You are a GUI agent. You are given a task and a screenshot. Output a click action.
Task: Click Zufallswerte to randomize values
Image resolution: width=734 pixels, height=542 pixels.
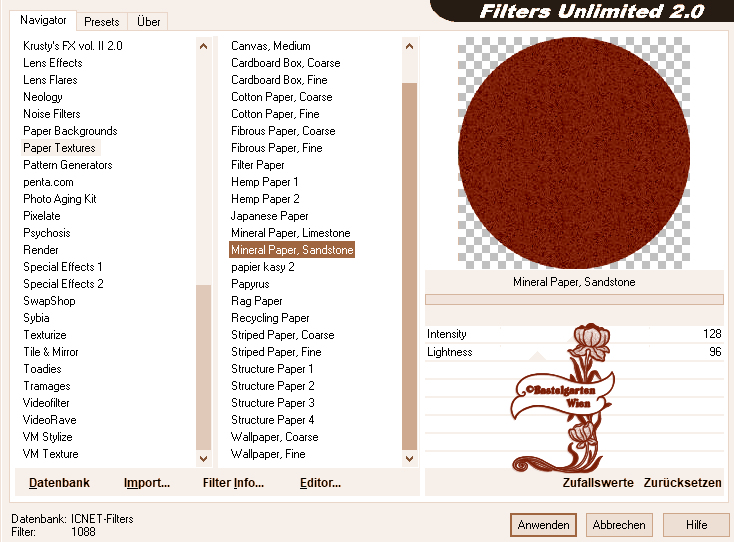click(598, 483)
